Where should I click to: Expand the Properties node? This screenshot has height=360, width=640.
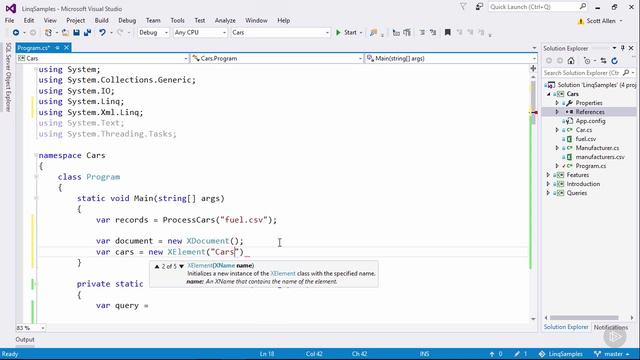(x=557, y=103)
